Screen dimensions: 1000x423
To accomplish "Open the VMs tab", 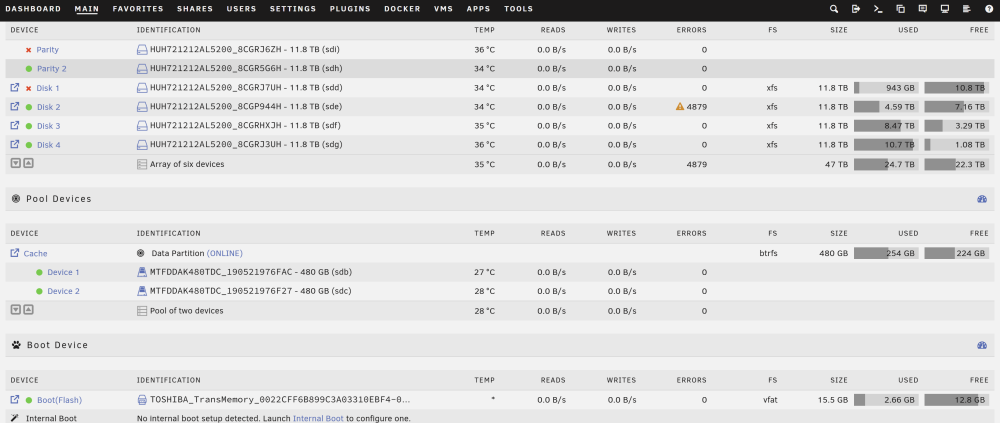I will tap(443, 9).
